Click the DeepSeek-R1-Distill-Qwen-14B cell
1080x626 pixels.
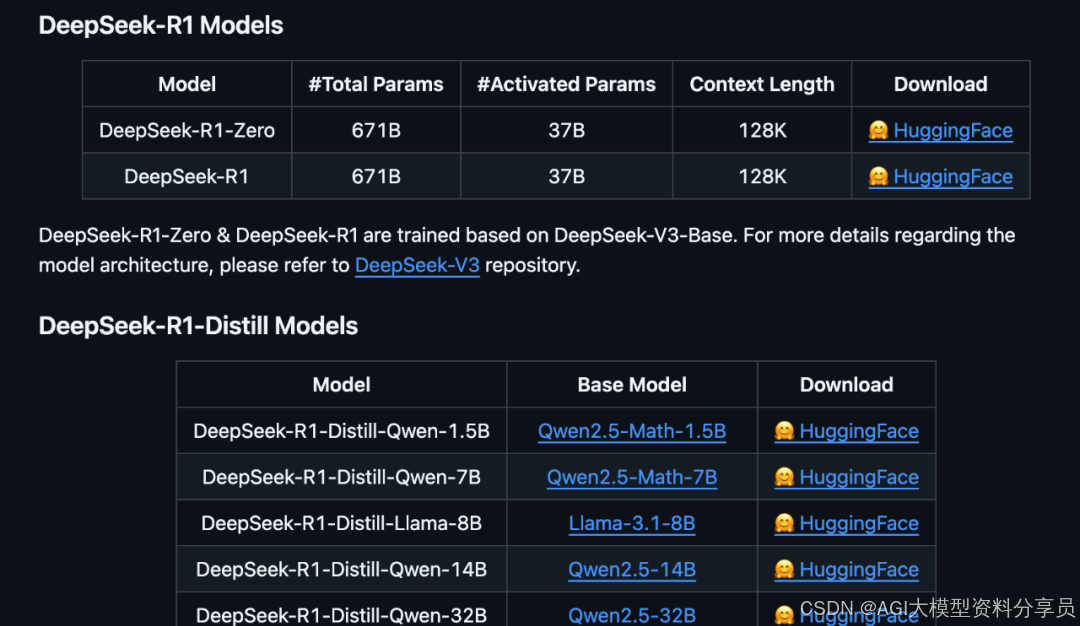click(x=341, y=570)
